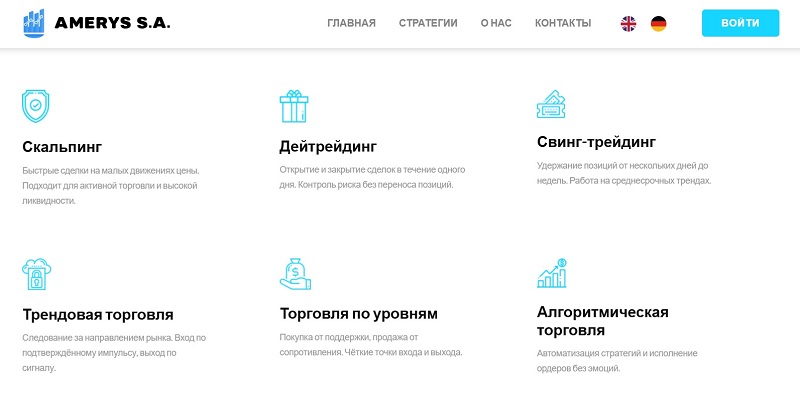Screen dimensions: 800x405
Task: Click the money bag hand icon
Action: 295,273
